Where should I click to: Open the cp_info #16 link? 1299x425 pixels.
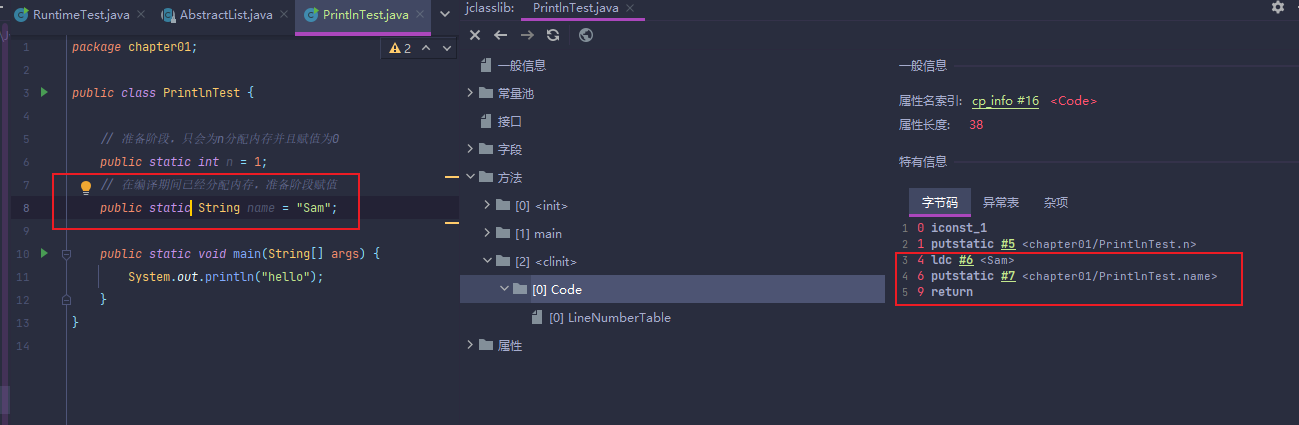tap(1005, 101)
